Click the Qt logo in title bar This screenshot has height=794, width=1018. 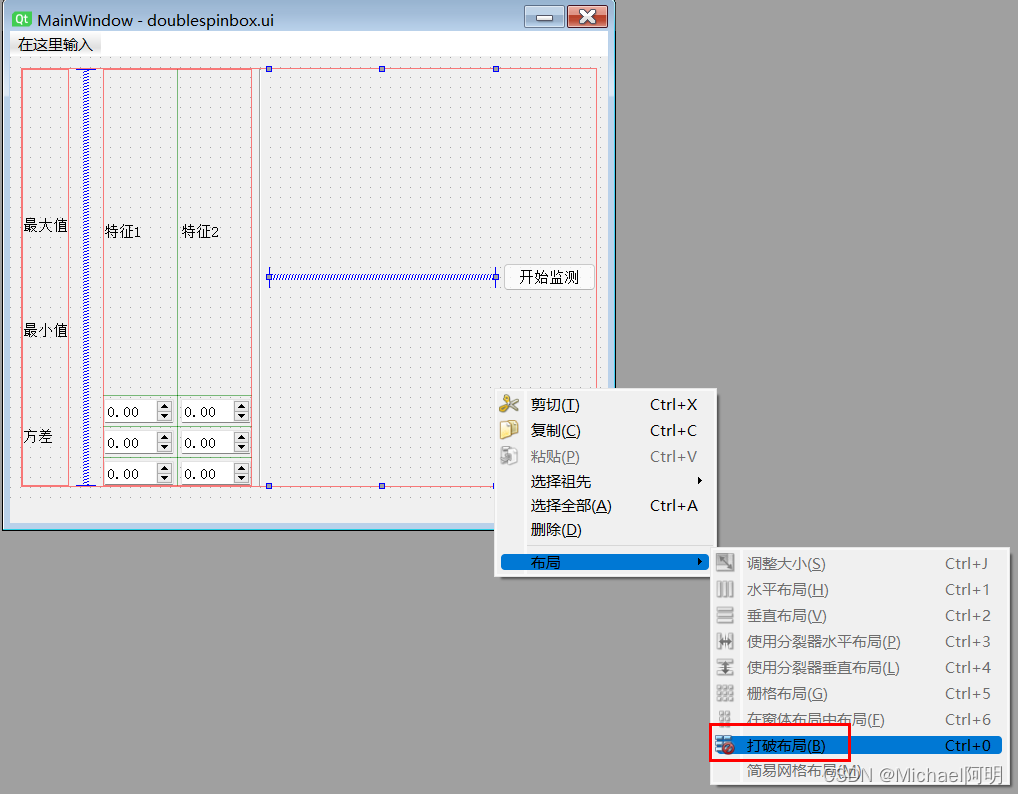[21, 19]
